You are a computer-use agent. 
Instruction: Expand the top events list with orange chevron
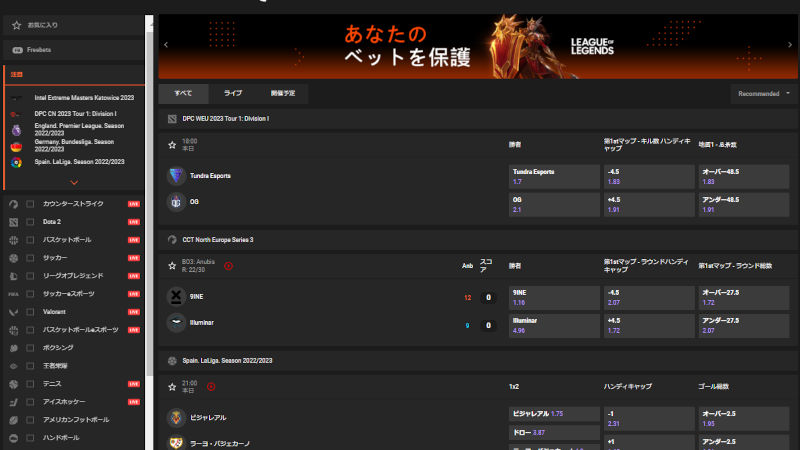click(x=74, y=182)
